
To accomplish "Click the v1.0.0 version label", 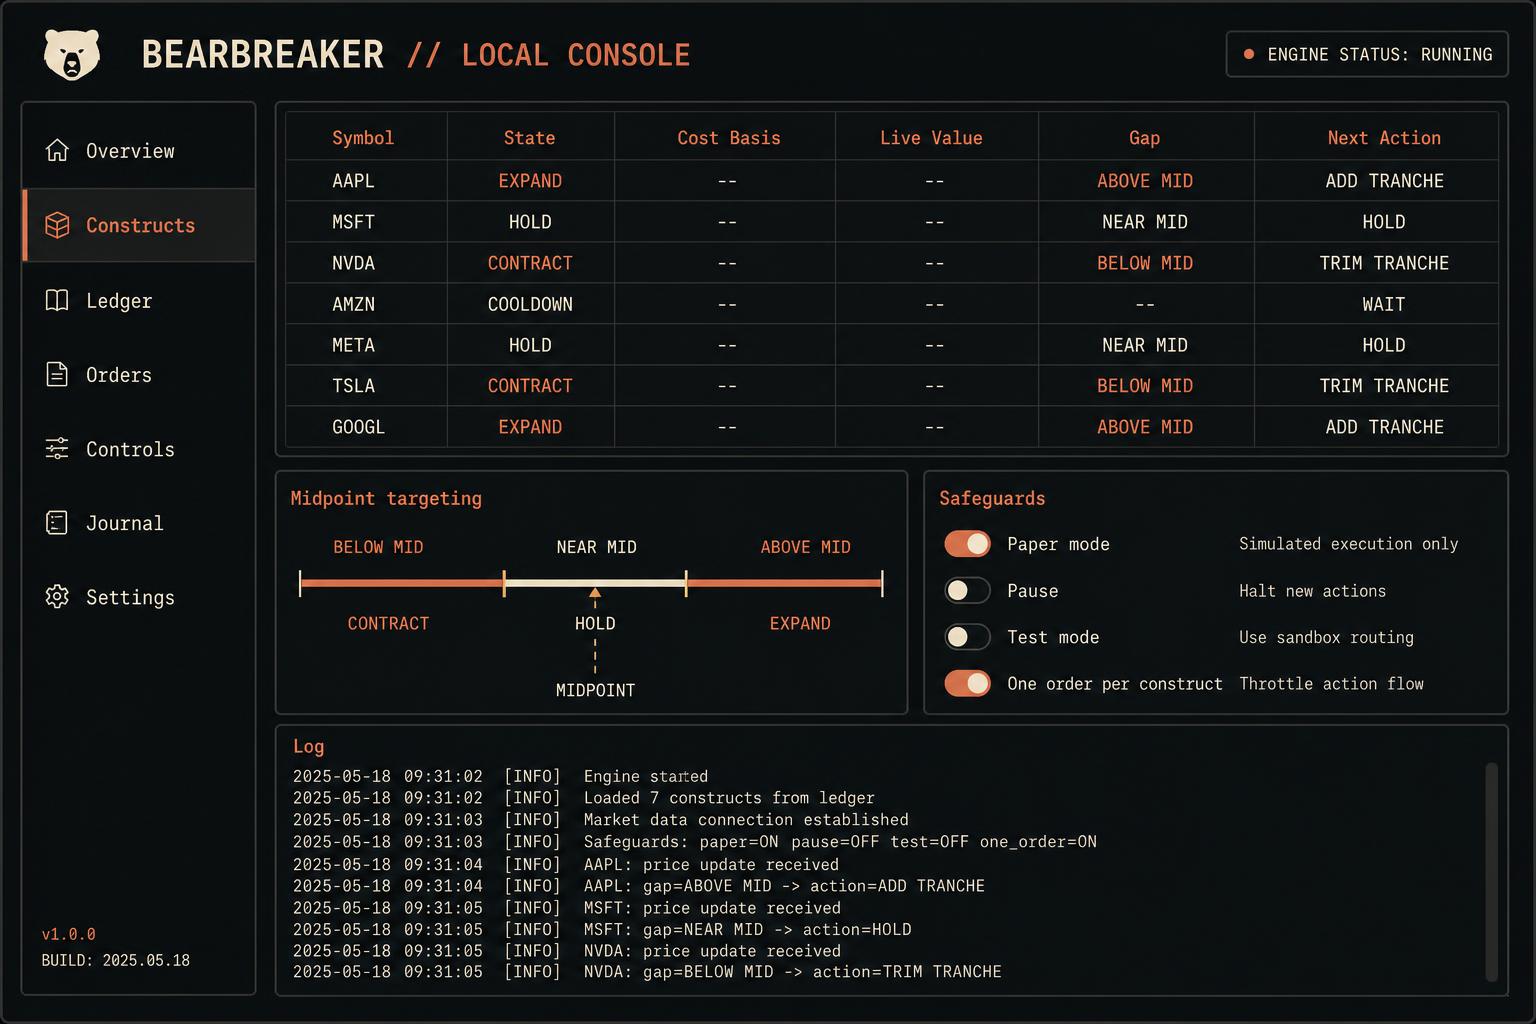I will click(69, 934).
